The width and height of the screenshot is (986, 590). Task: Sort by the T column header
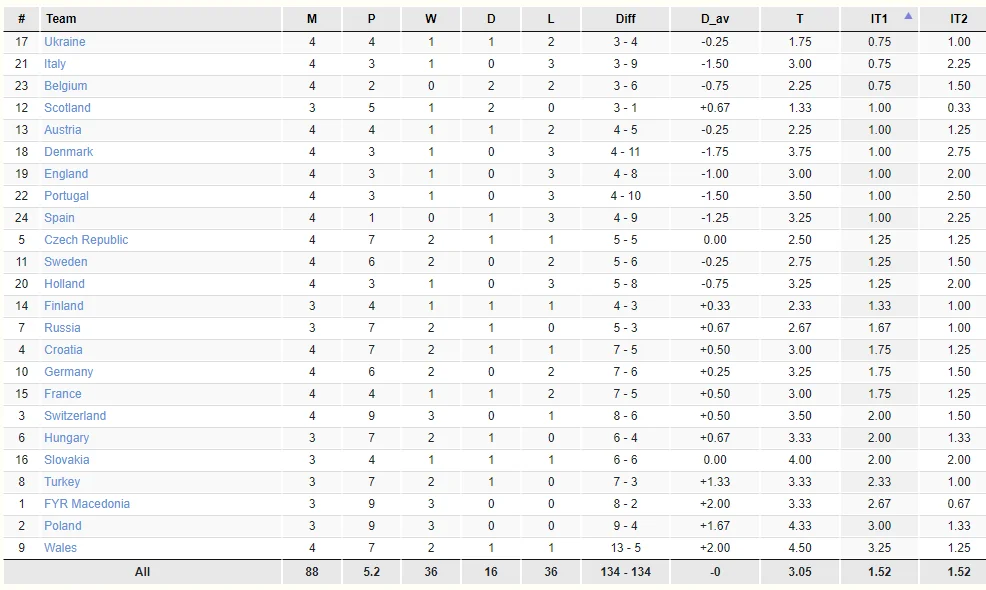tap(799, 19)
